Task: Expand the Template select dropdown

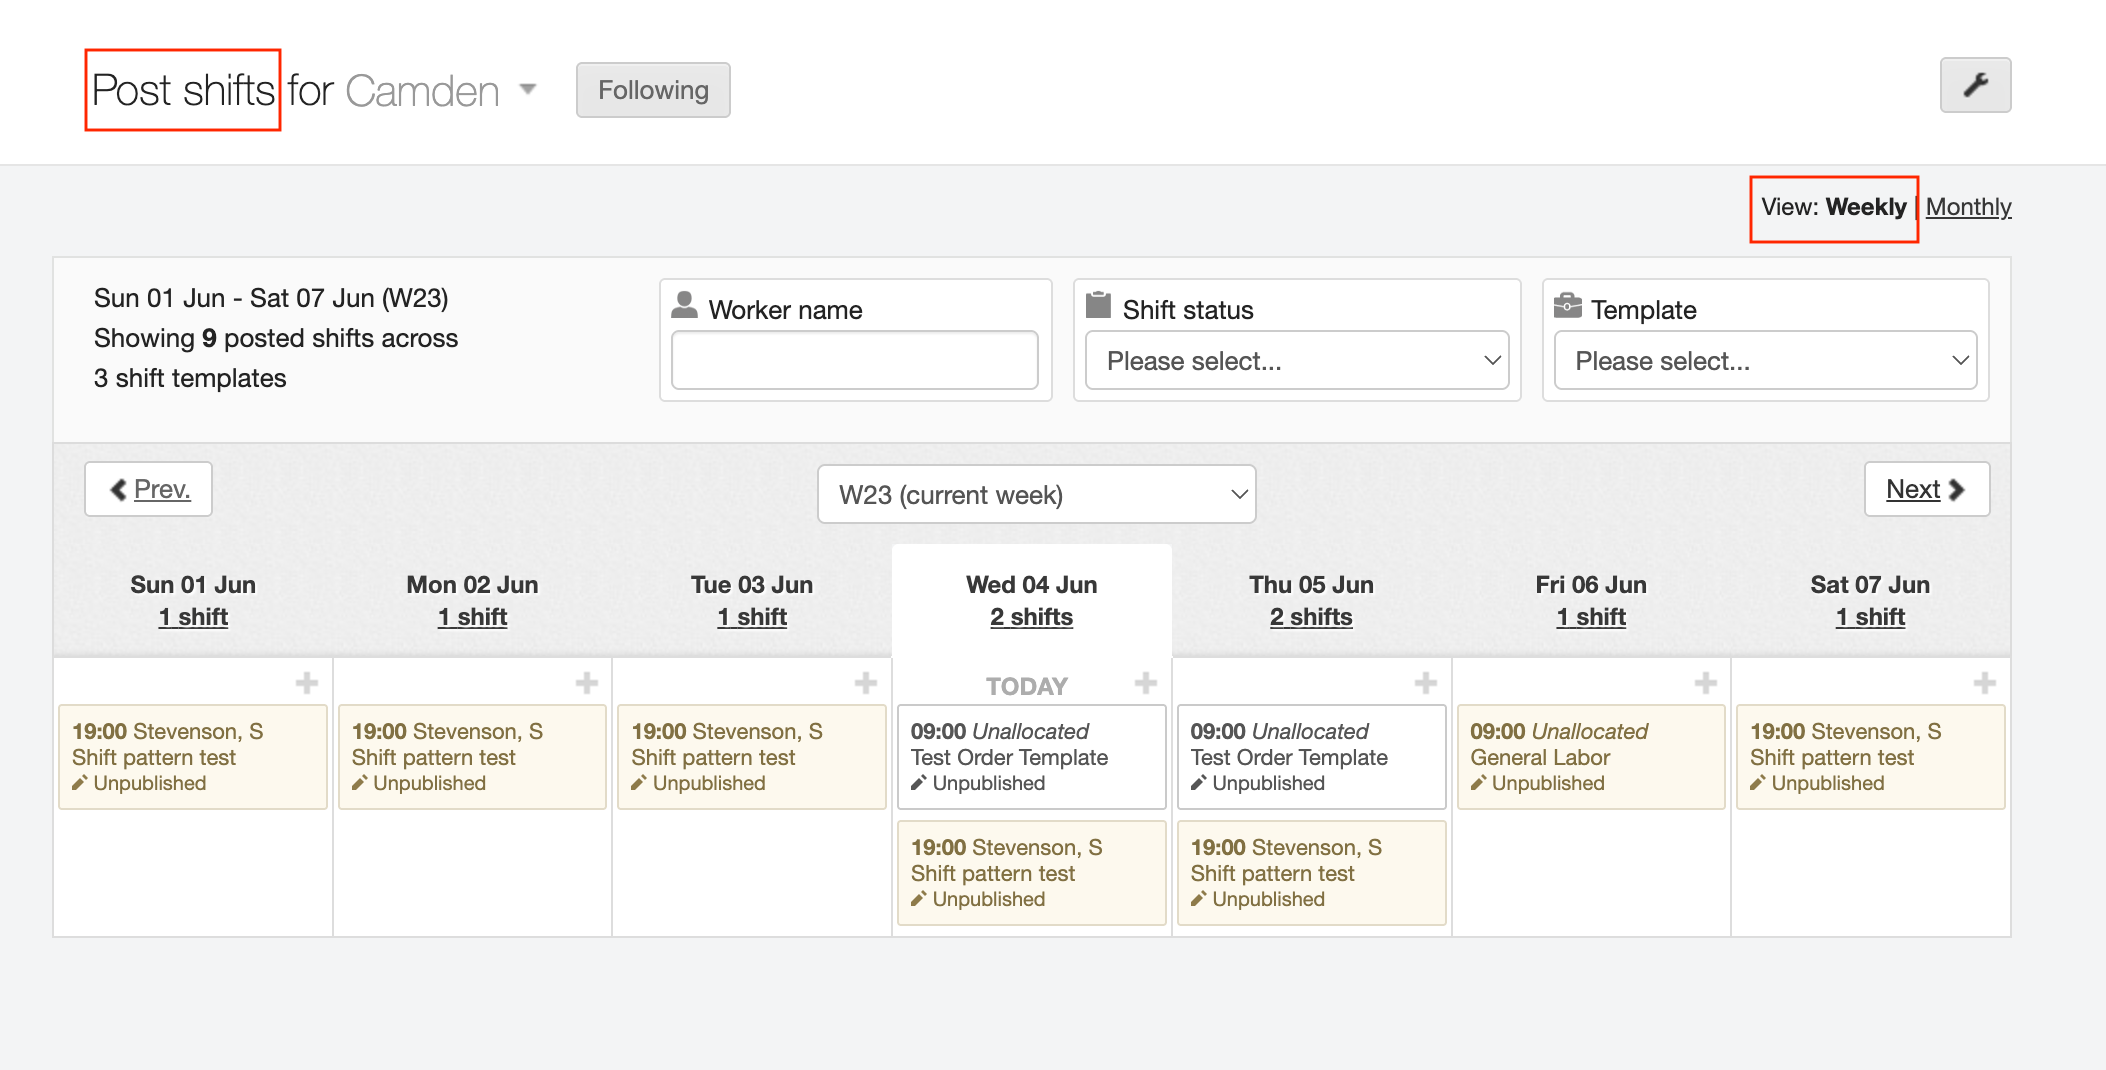Action: coord(1765,361)
